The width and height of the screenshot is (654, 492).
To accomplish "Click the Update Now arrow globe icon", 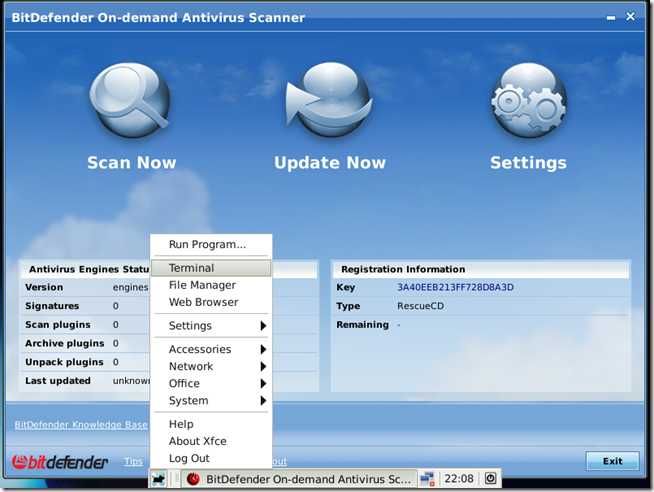I will [x=329, y=99].
